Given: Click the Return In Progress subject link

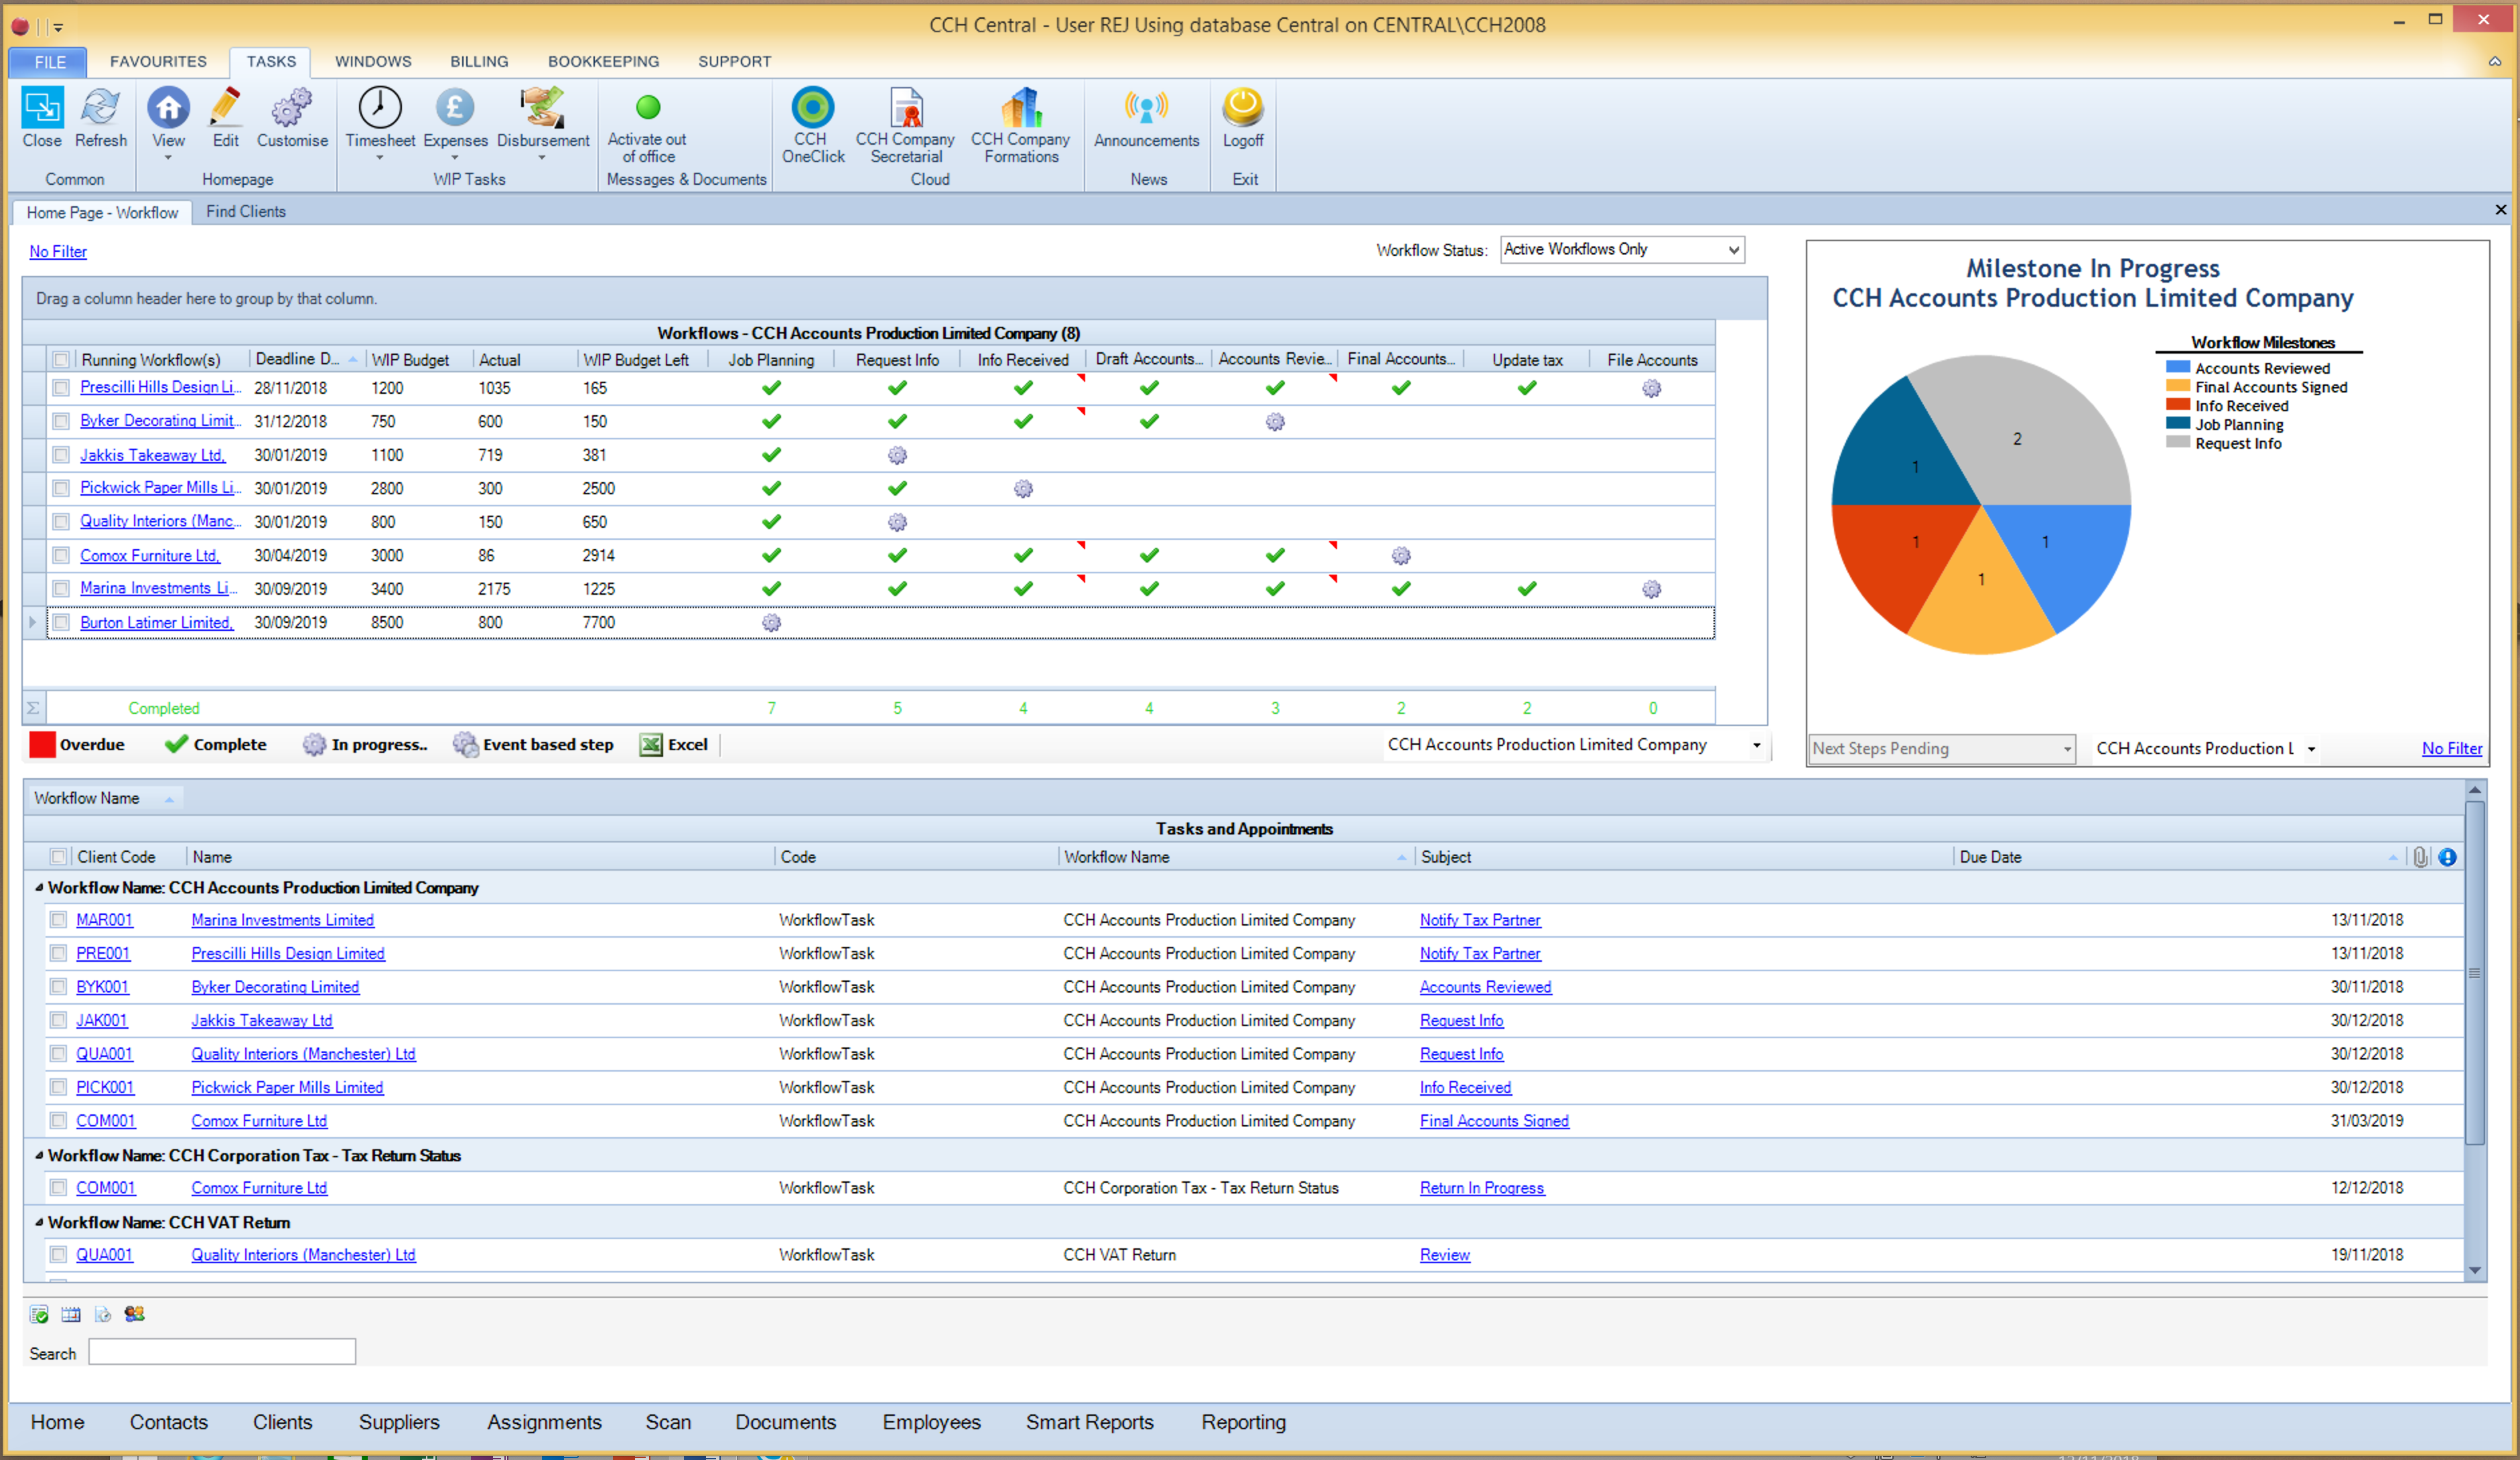Looking at the screenshot, I should pos(1481,1188).
